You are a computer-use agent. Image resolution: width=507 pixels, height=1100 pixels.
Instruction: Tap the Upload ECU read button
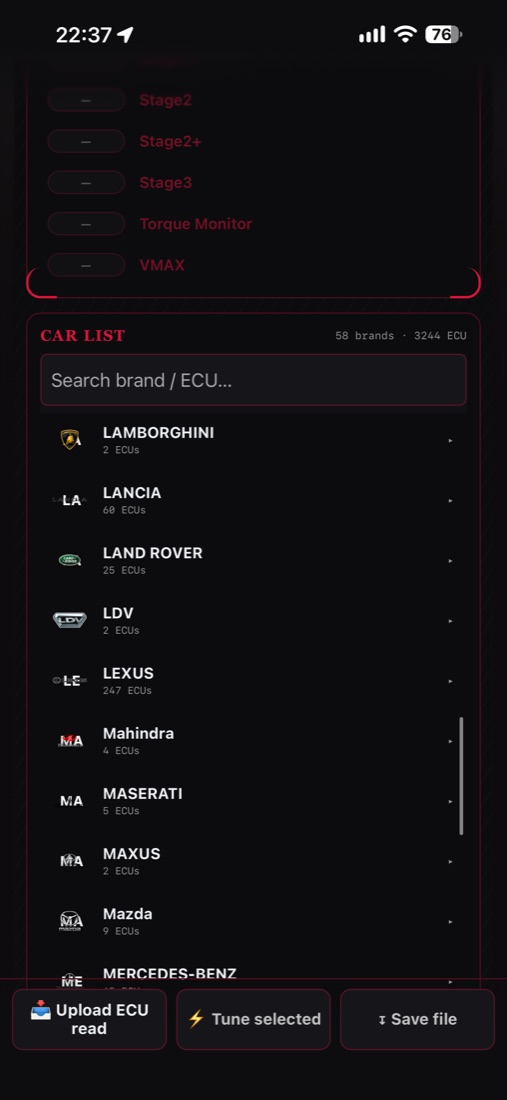coord(89,1019)
